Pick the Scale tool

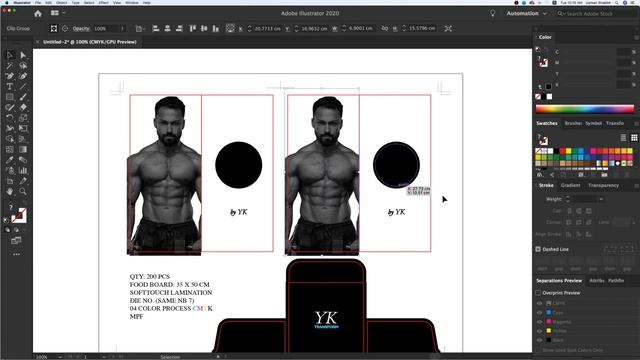23,118
